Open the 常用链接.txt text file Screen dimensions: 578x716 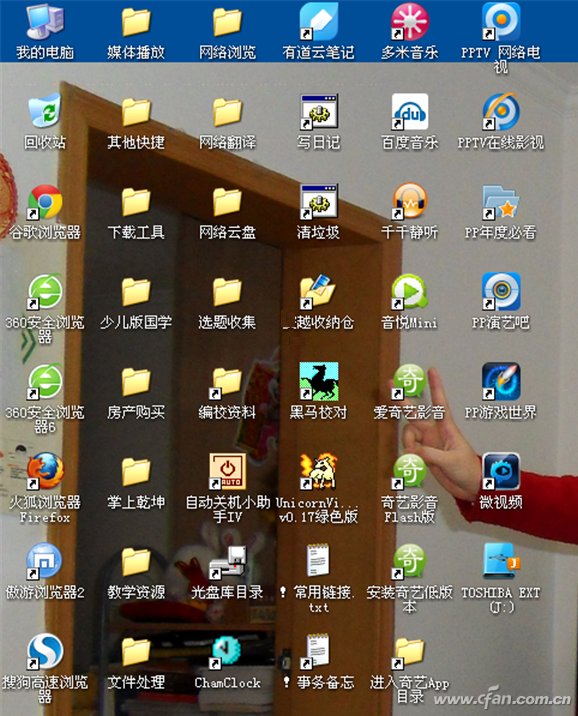[318, 560]
